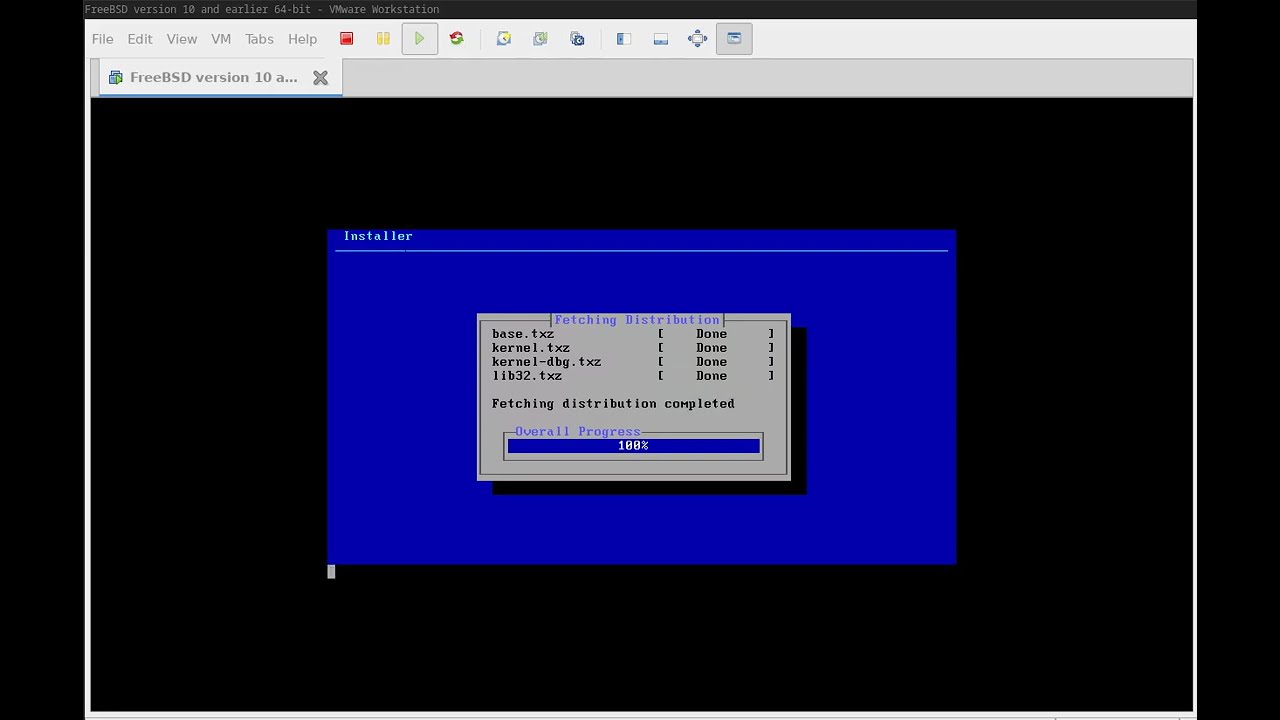Open the Help menu
1280x720 pixels.
click(x=303, y=39)
